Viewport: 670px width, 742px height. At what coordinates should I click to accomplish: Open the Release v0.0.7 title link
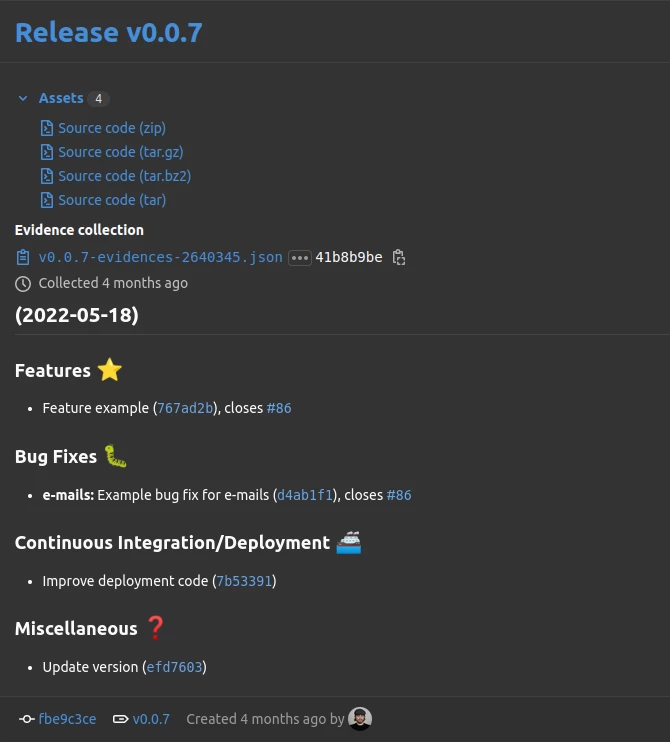pyautogui.click(x=108, y=32)
